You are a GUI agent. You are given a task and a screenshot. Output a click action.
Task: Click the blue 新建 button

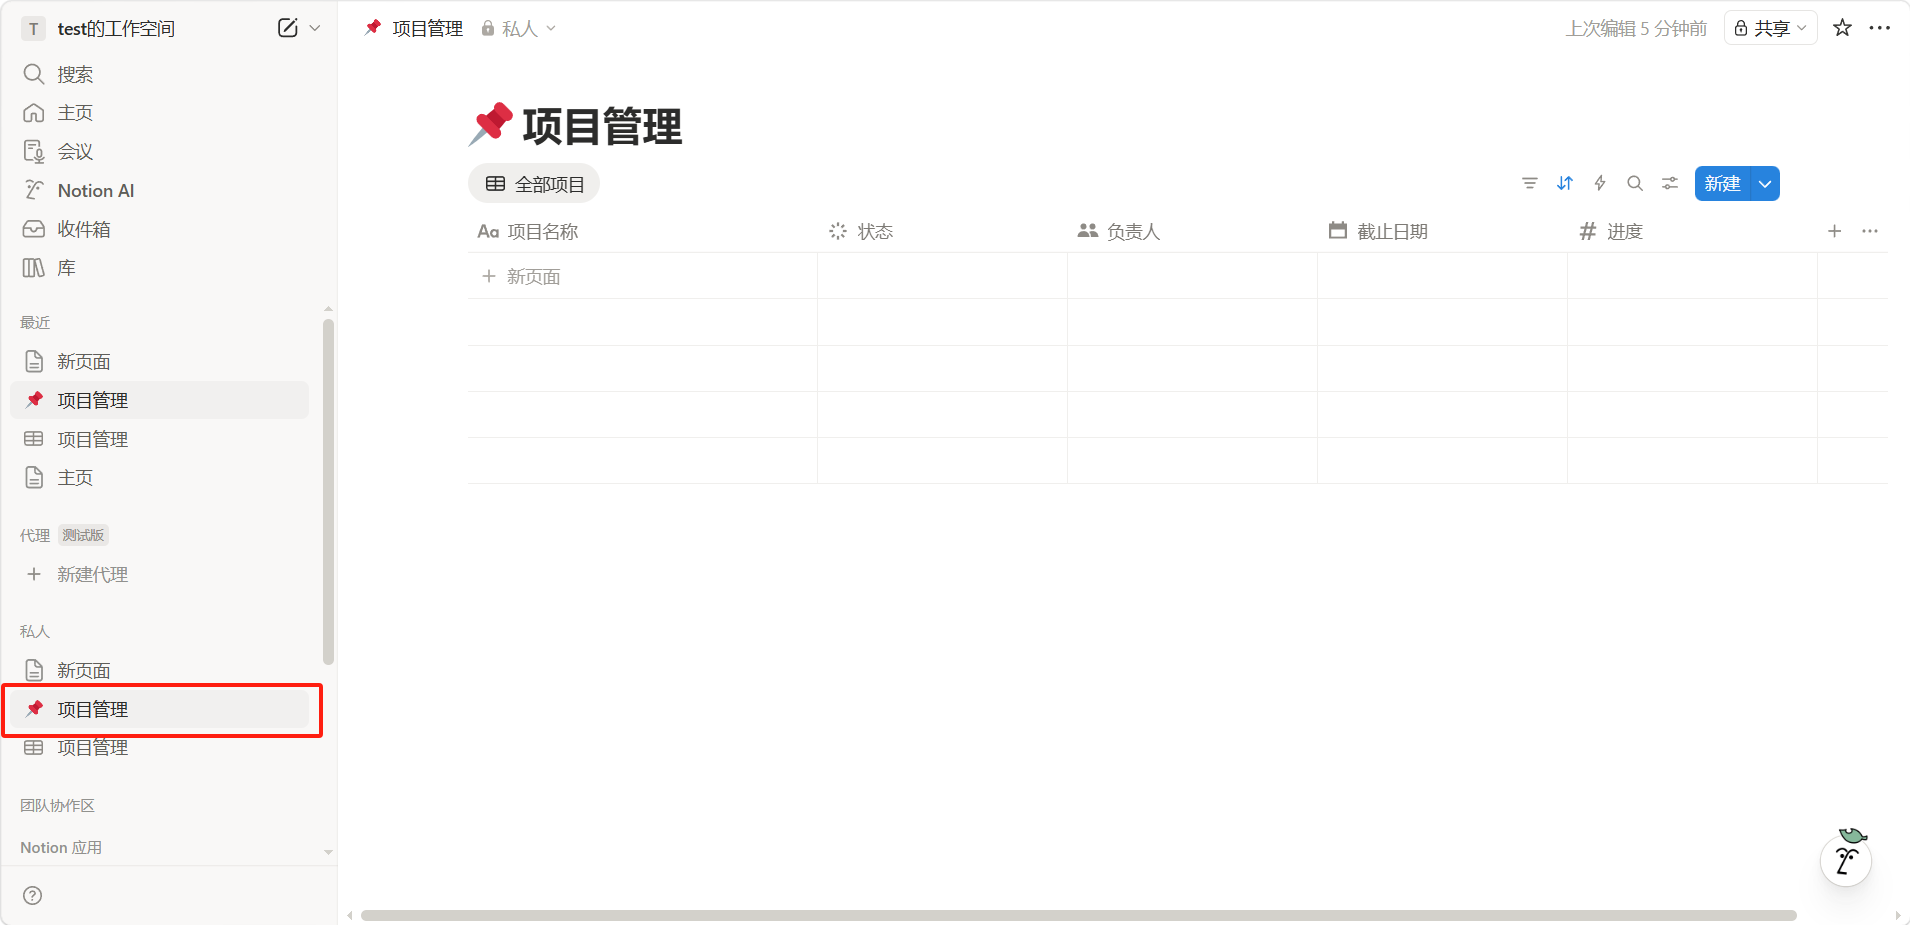point(1722,184)
